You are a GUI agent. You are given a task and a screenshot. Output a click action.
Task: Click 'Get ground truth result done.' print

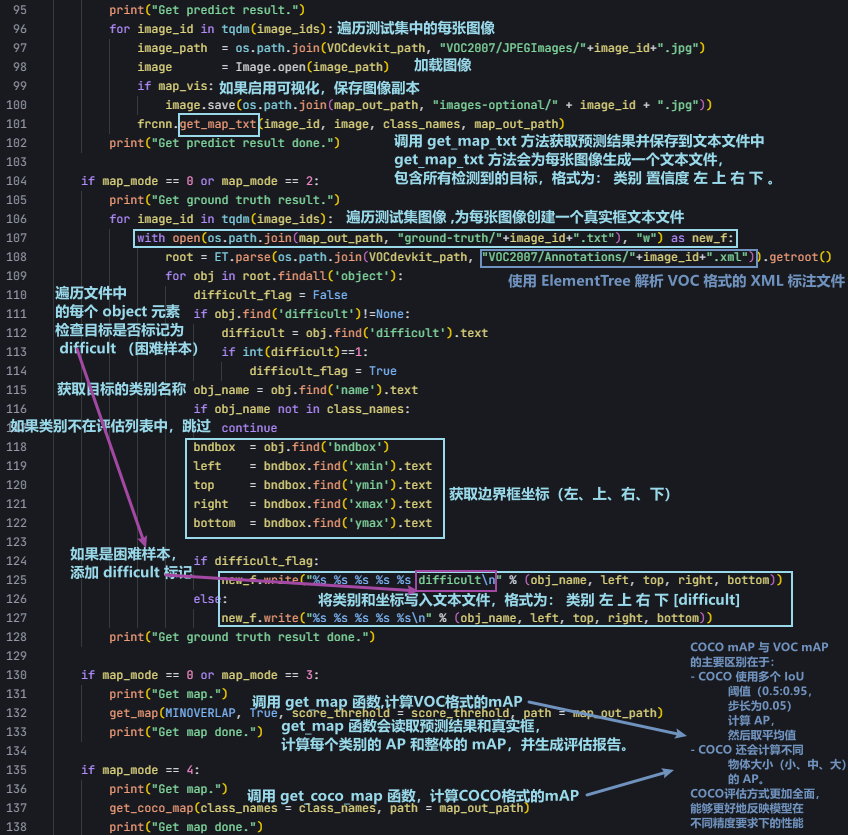pyautogui.click(x=242, y=637)
